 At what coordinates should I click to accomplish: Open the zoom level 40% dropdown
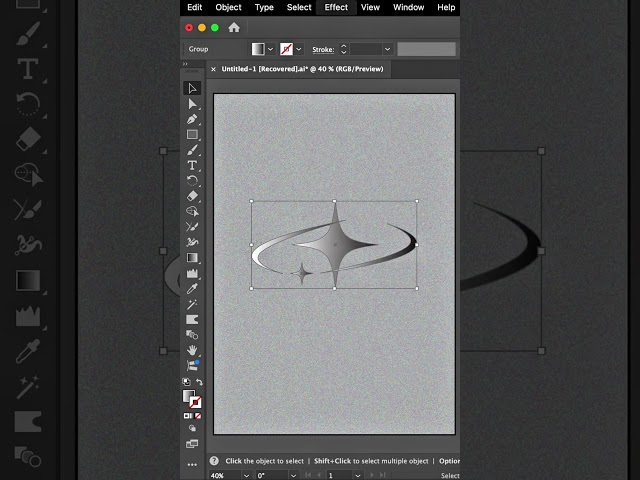pyautogui.click(x=246, y=476)
